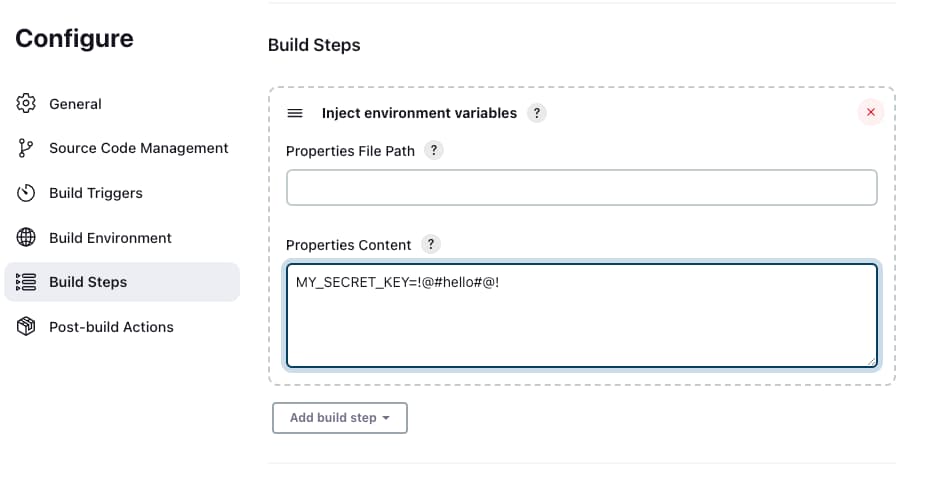
Task: Open the Add build step dropdown
Action: pos(340,418)
